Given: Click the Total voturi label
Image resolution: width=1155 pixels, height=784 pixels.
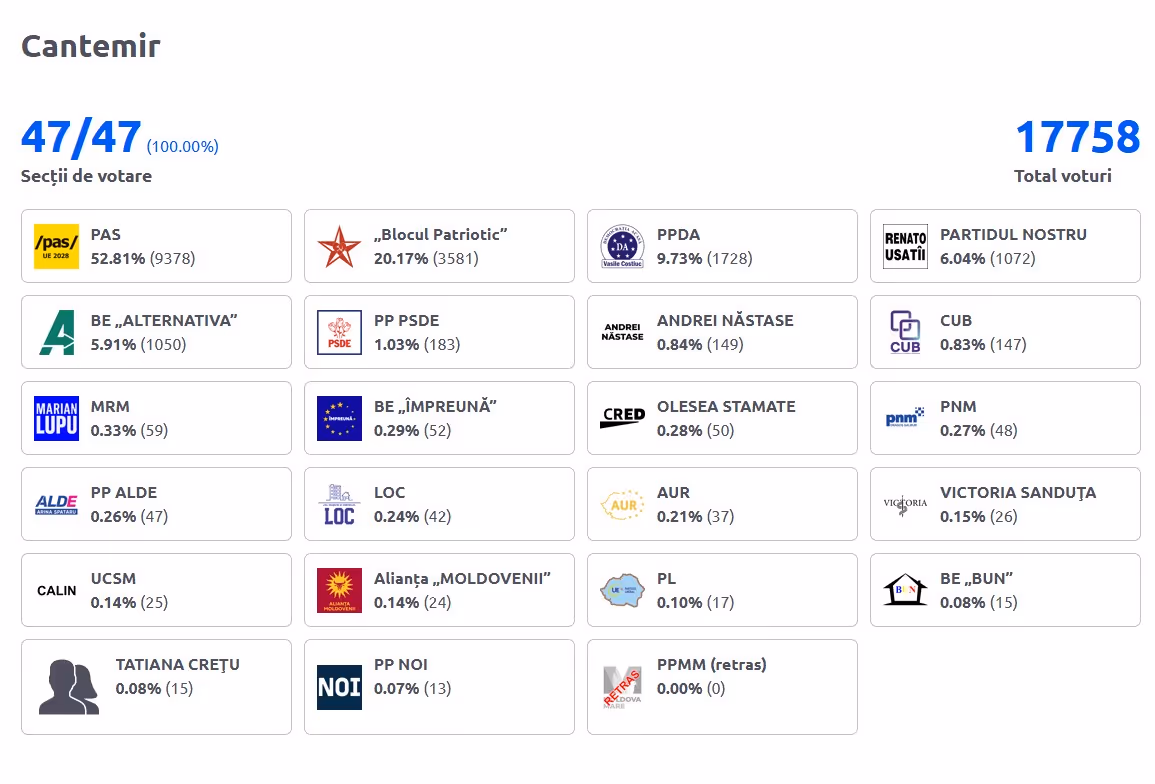Looking at the screenshot, I should [1063, 176].
